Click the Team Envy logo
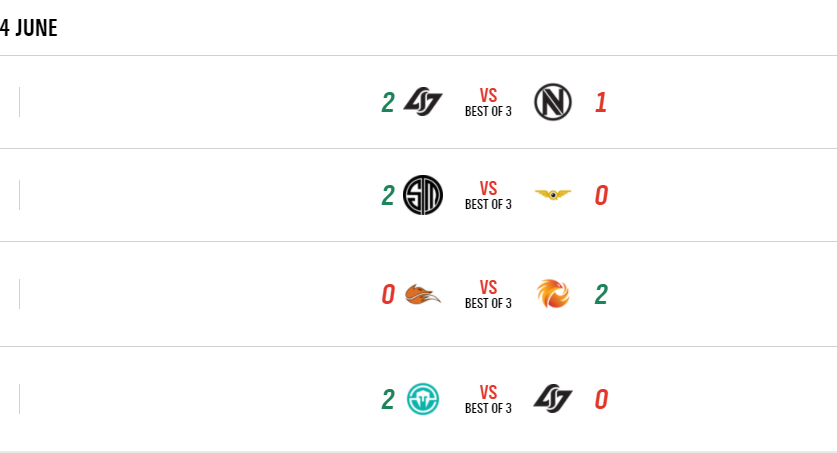Image resolution: width=837 pixels, height=453 pixels. 553,102
